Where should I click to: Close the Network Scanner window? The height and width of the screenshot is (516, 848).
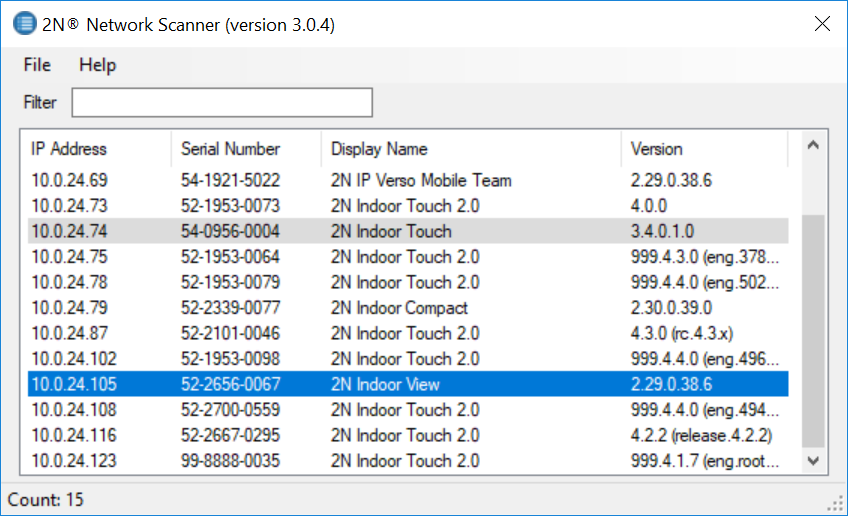click(x=822, y=24)
